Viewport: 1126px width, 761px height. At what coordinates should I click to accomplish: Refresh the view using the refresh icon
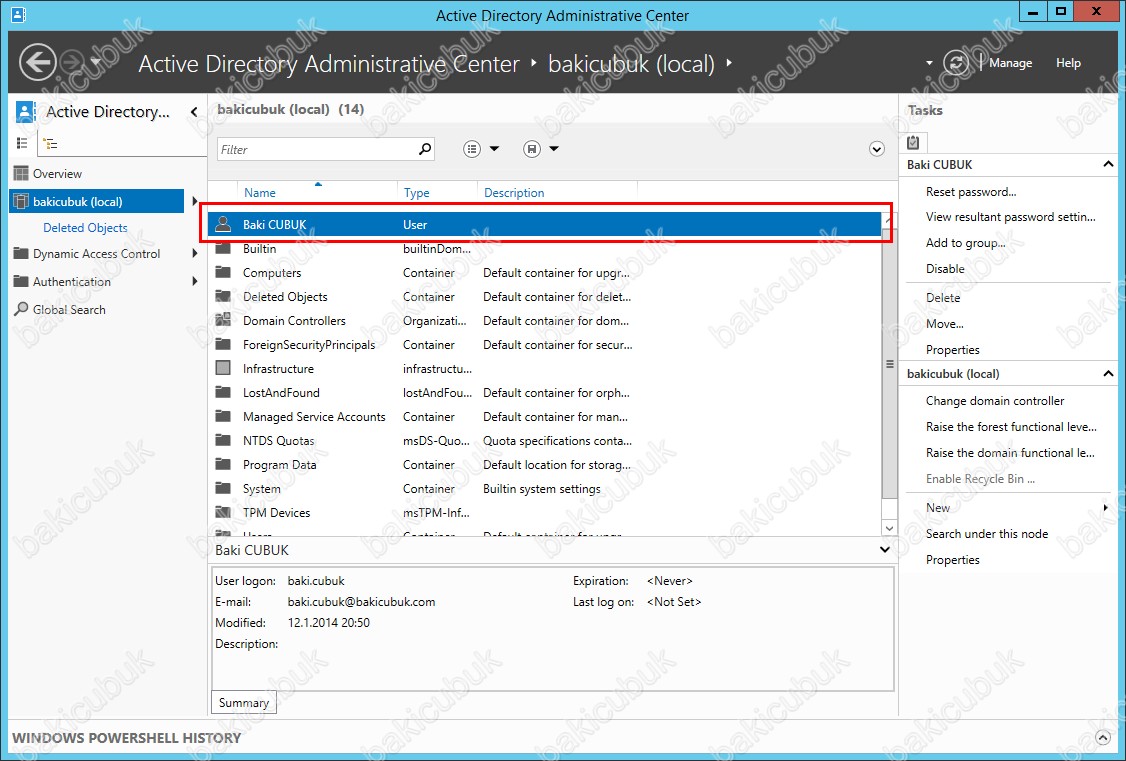pyautogui.click(x=956, y=63)
